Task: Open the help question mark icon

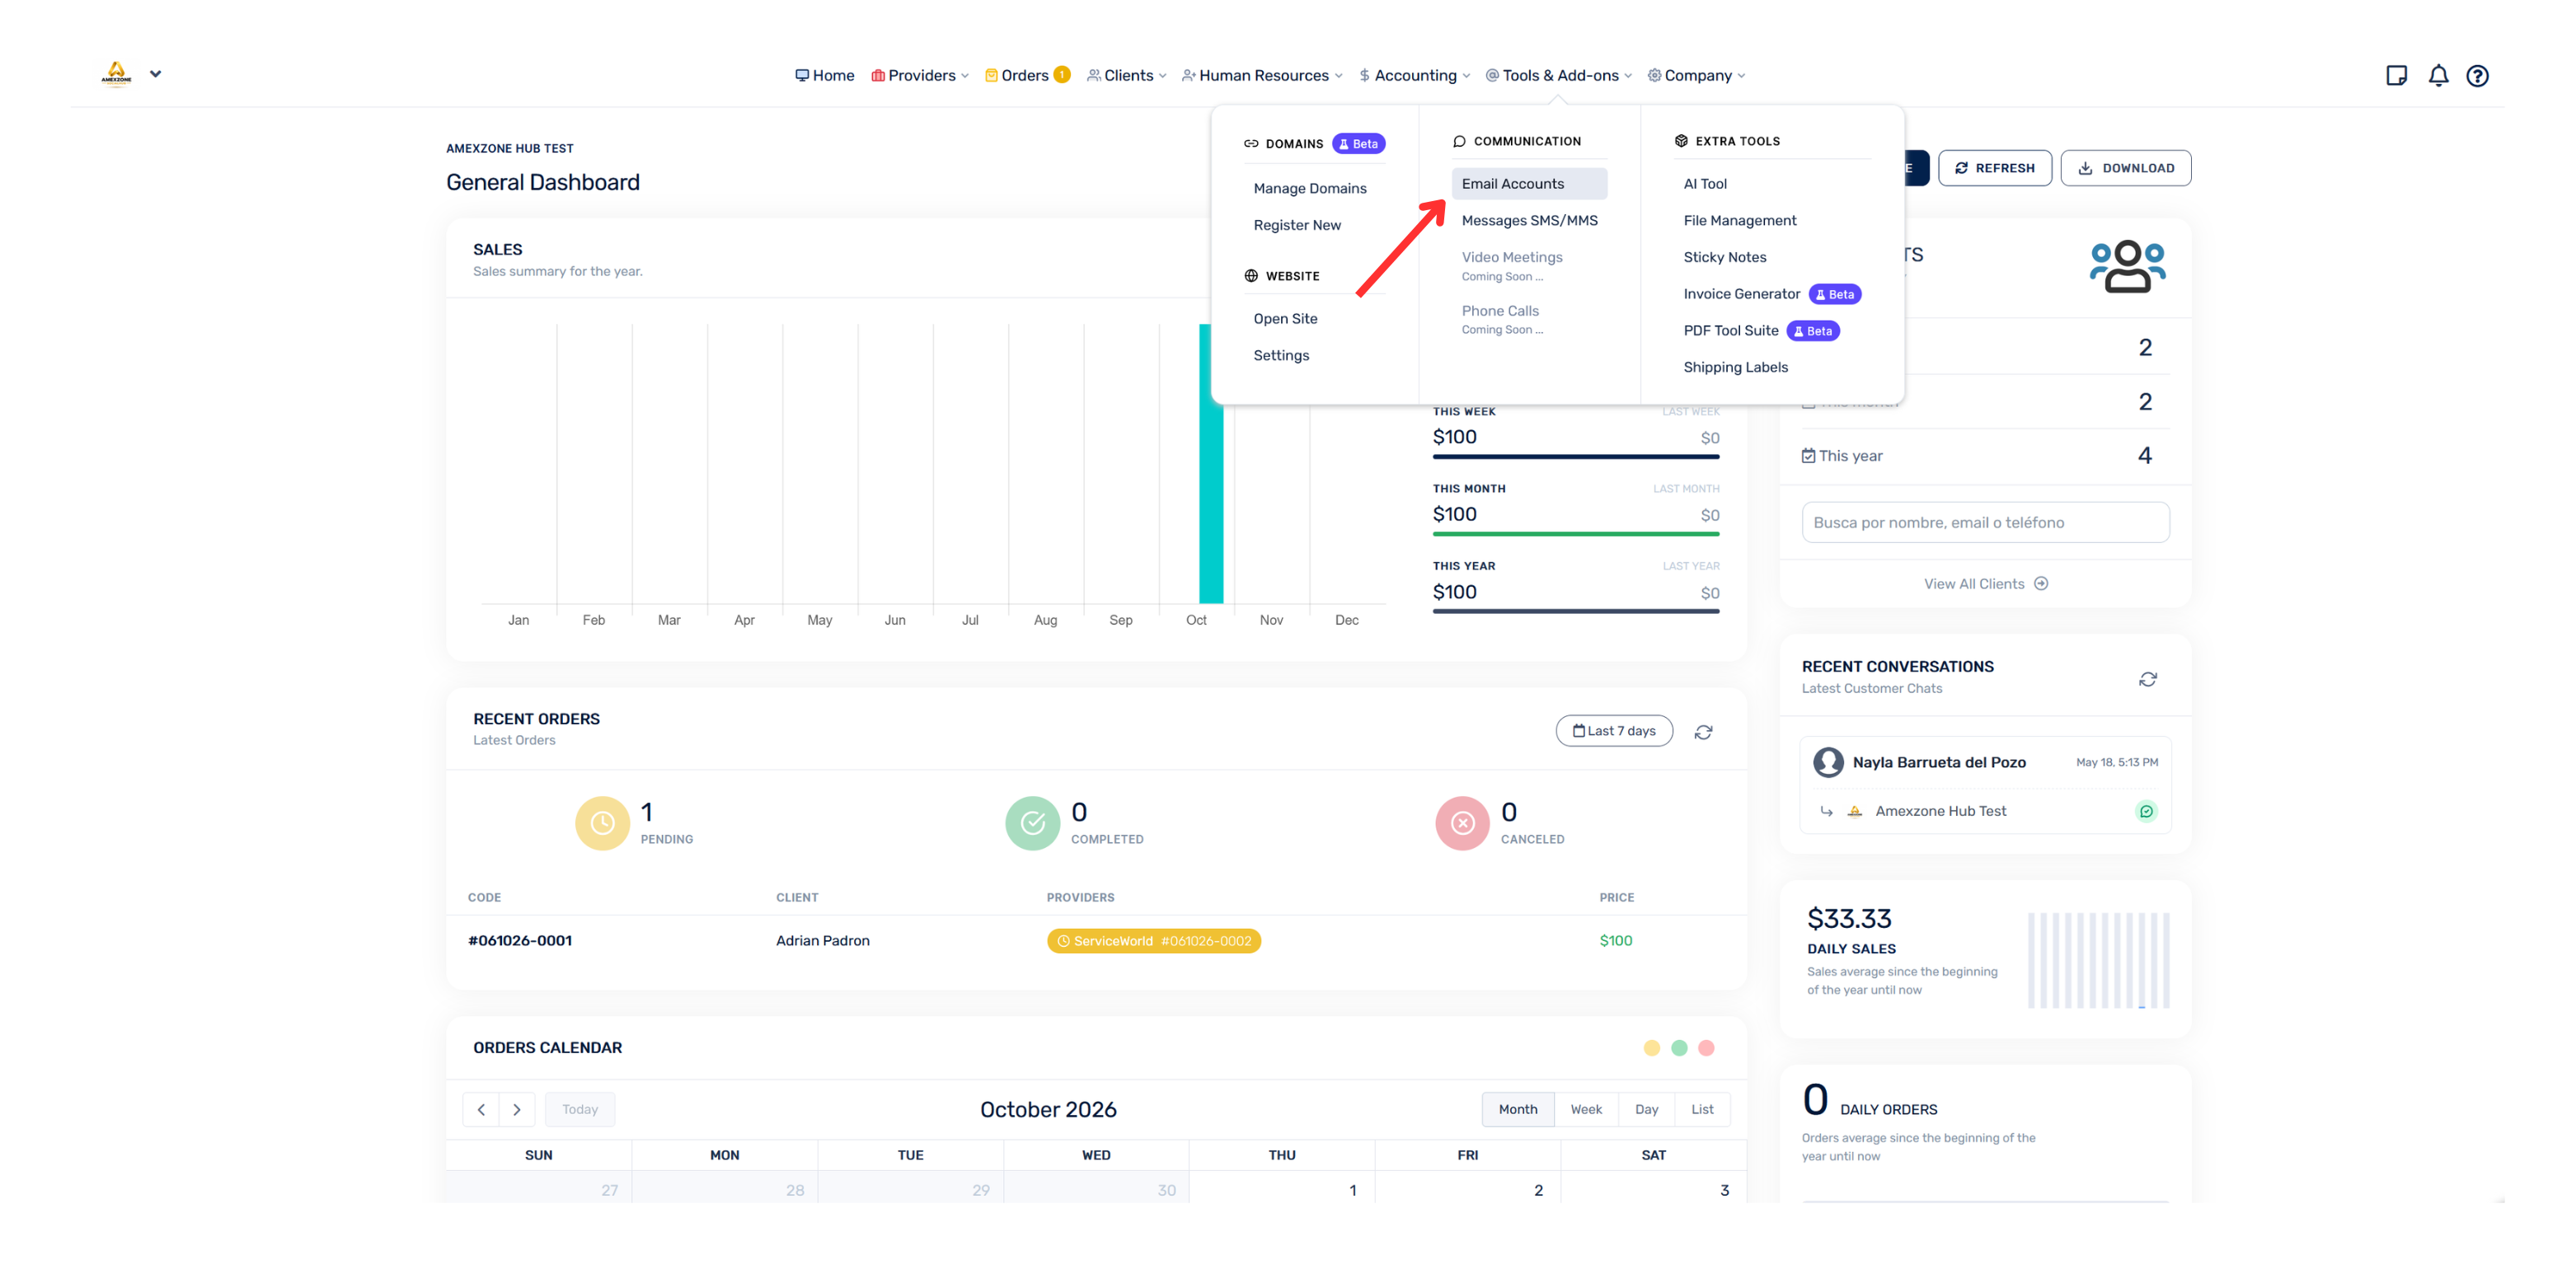Action: (2477, 75)
